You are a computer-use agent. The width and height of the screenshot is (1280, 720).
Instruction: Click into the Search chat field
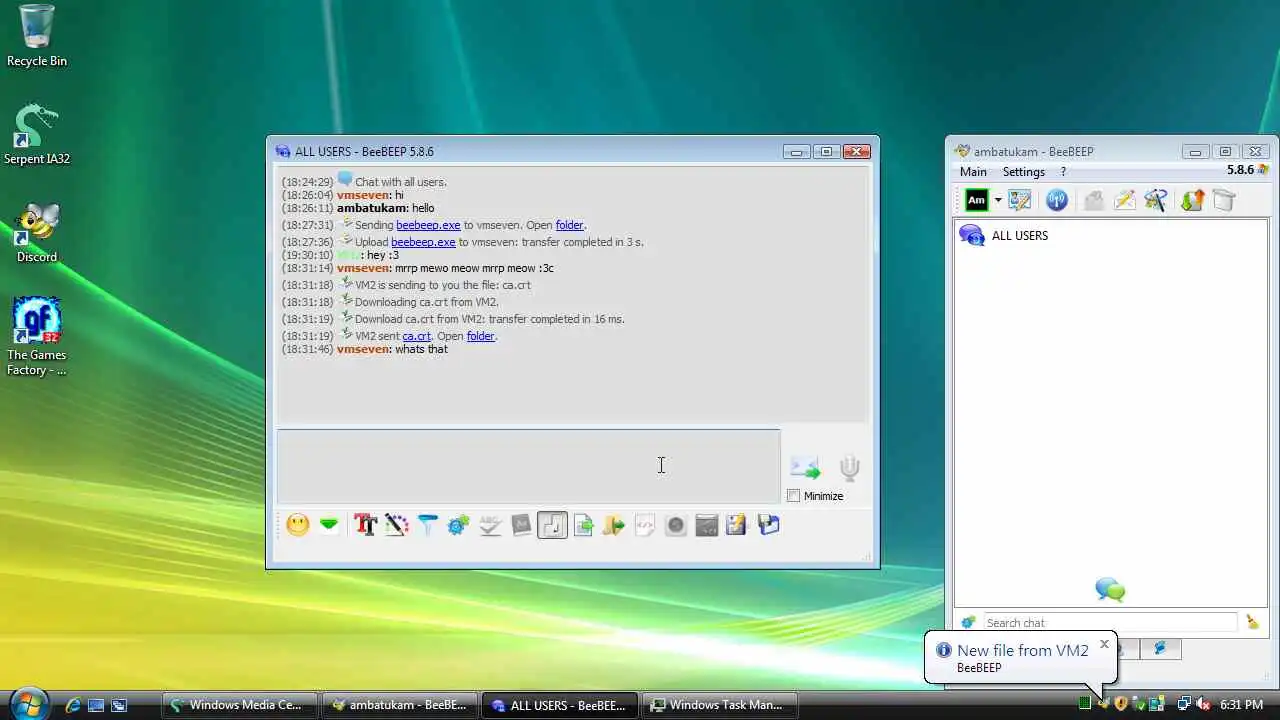(x=1110, y=622)
